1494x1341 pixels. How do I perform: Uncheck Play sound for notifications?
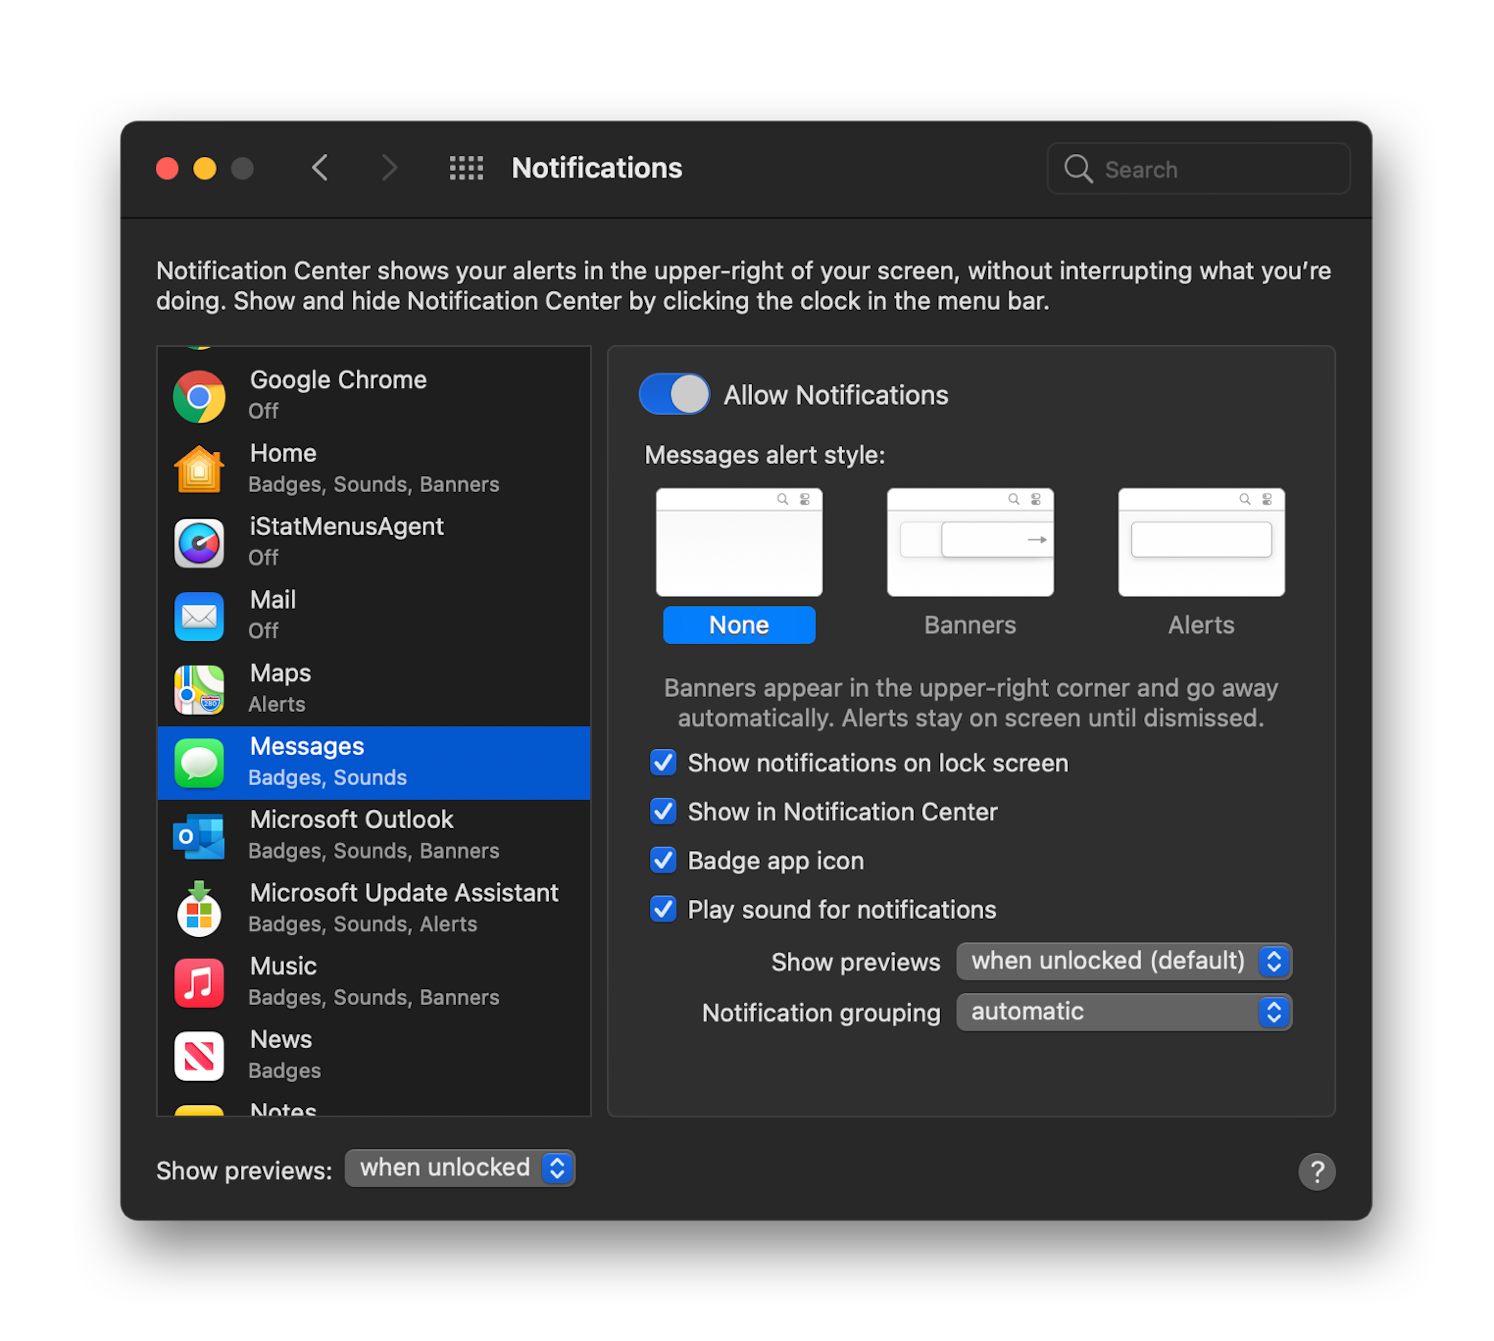(x=663, y=909)
